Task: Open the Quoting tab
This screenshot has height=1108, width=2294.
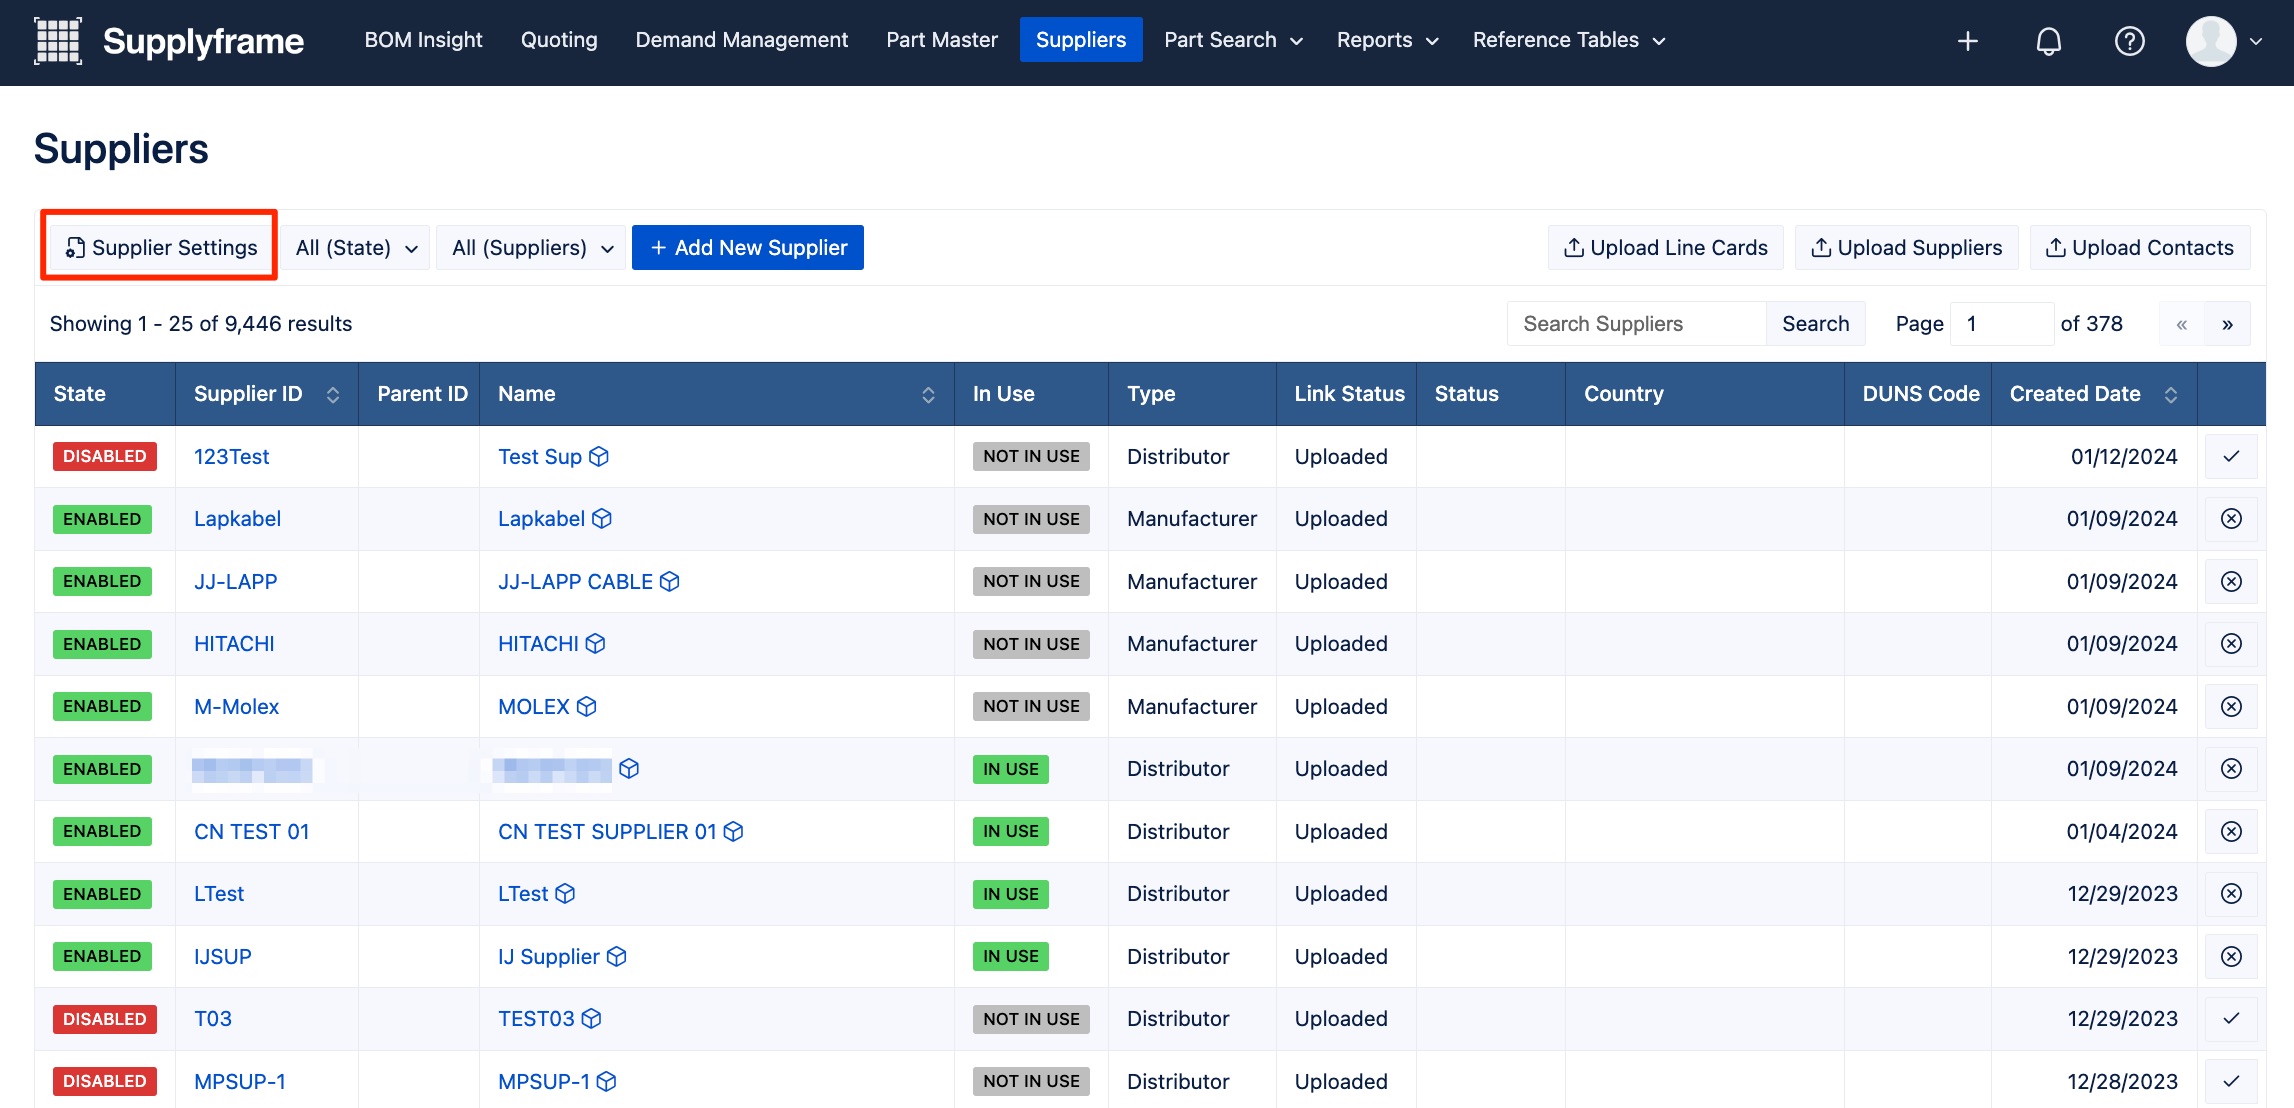Action: (x=559, y=40)
